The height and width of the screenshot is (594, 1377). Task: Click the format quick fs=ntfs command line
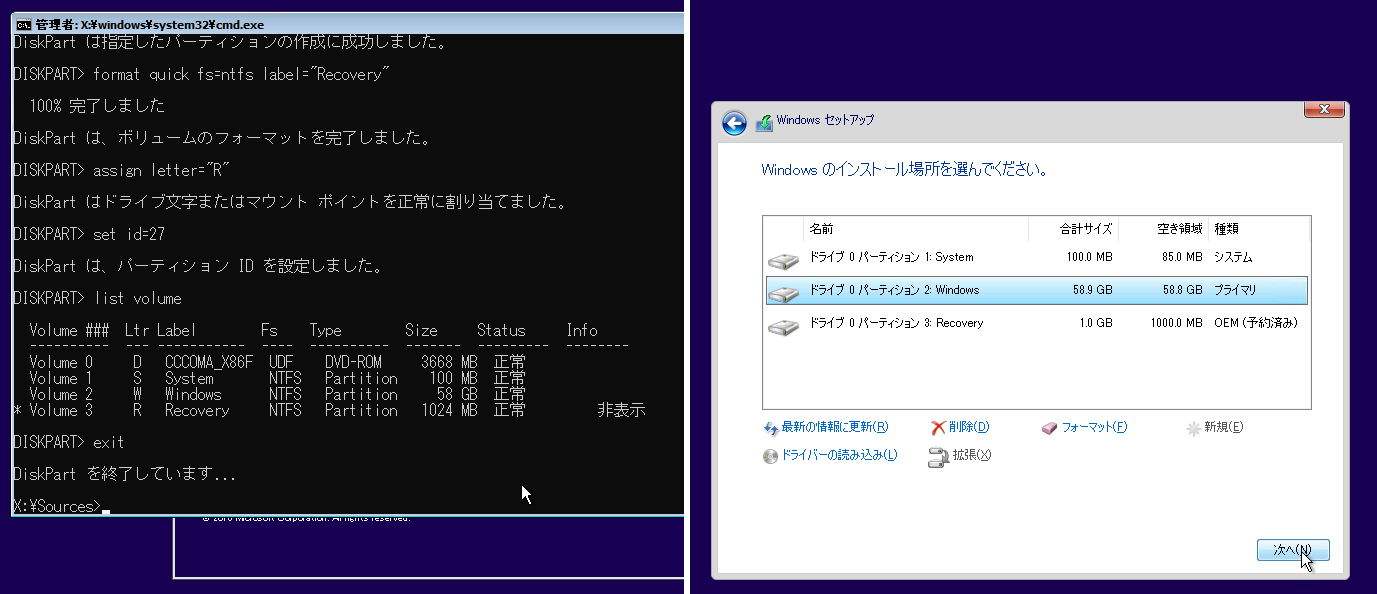201,74
